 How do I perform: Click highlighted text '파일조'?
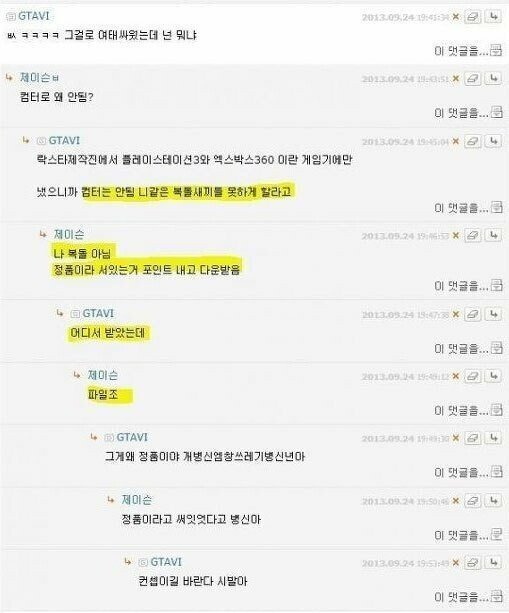click(x=103, y=395)
